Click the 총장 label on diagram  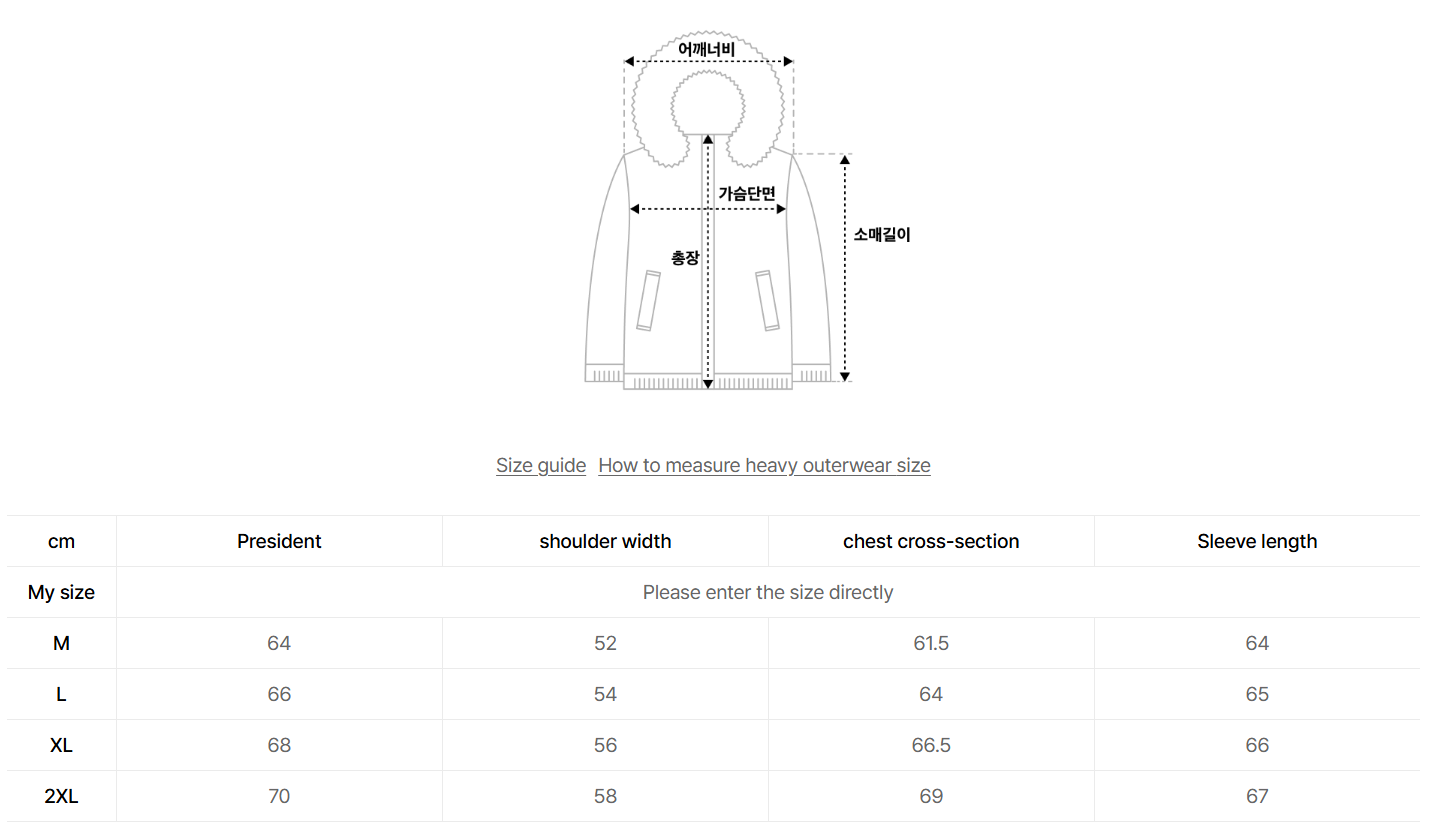(x=685, y=258)
